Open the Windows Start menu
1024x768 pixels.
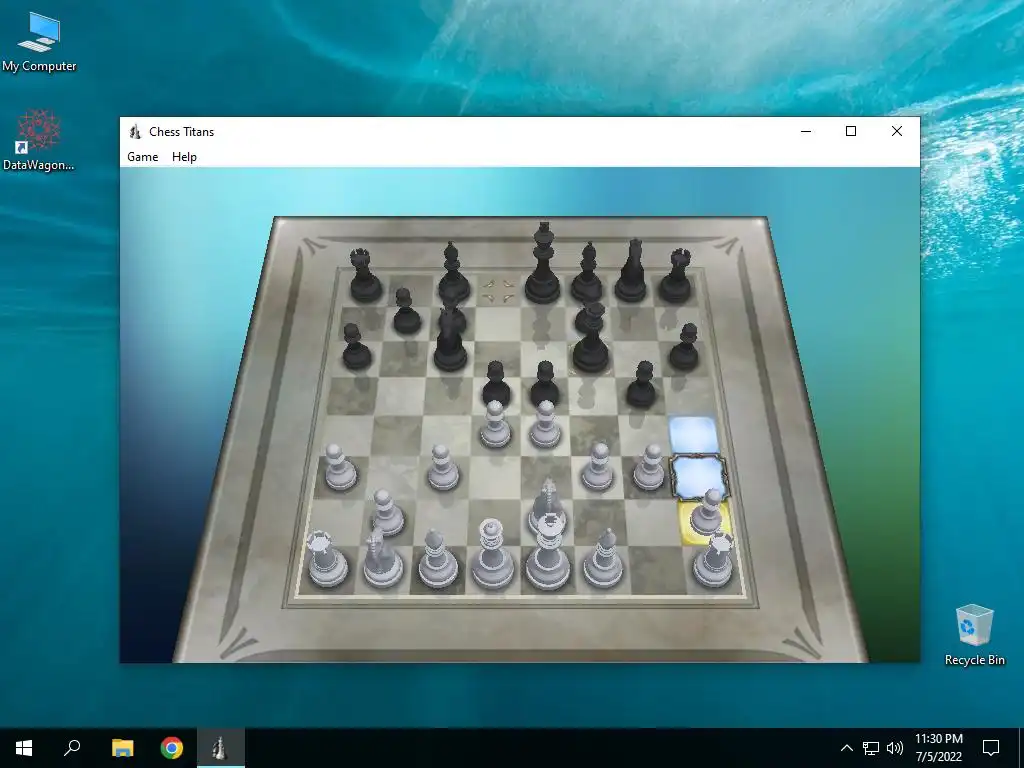pyautogui.click(x=24, y=748)
